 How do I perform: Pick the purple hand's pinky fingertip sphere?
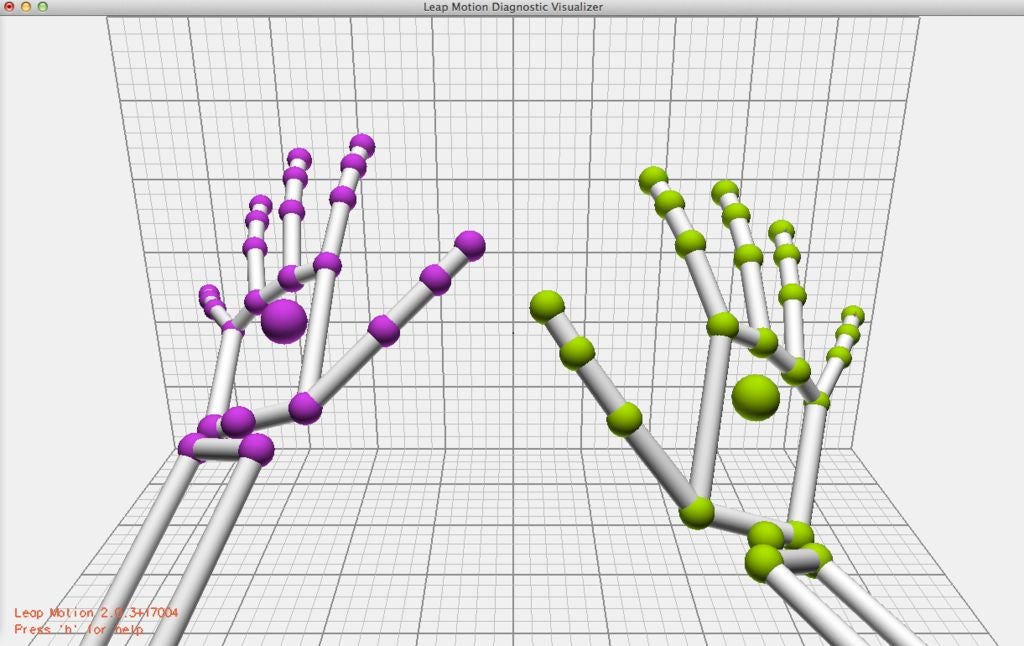coord(208,293)
